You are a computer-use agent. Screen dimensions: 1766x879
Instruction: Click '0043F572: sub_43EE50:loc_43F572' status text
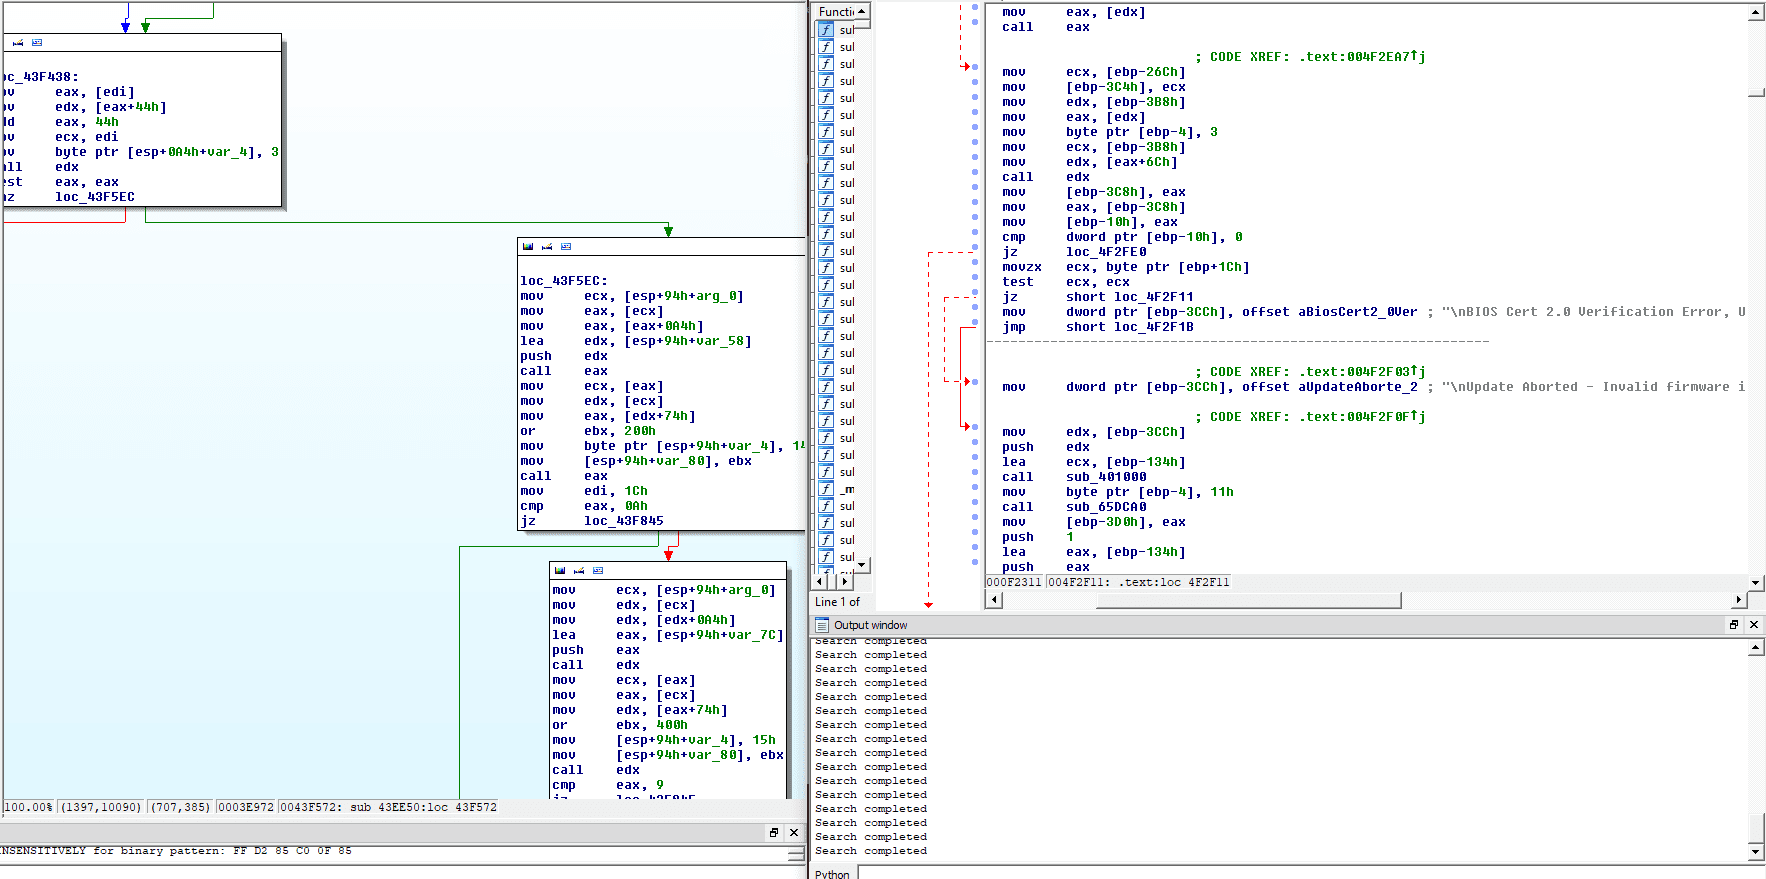click(x=388, y=807)
